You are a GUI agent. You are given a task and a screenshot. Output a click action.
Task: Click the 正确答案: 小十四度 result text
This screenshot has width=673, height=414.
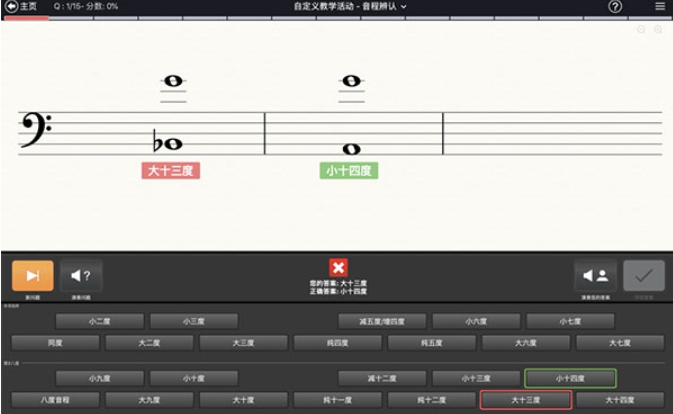point(338,291)
